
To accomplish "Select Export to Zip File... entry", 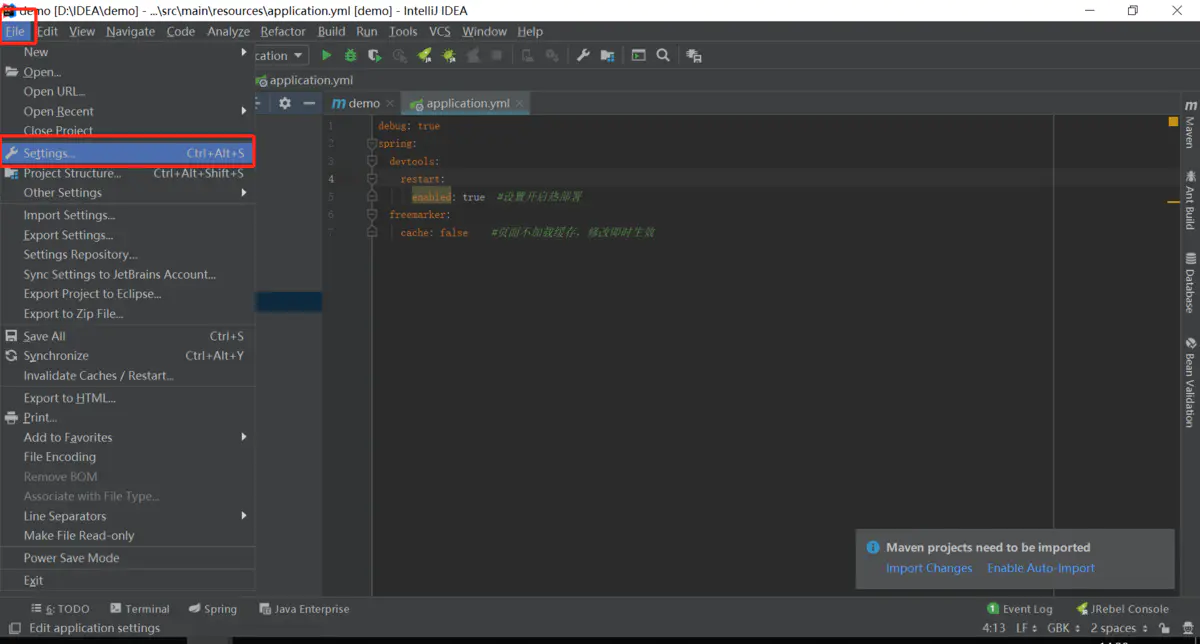I will 127,313.
